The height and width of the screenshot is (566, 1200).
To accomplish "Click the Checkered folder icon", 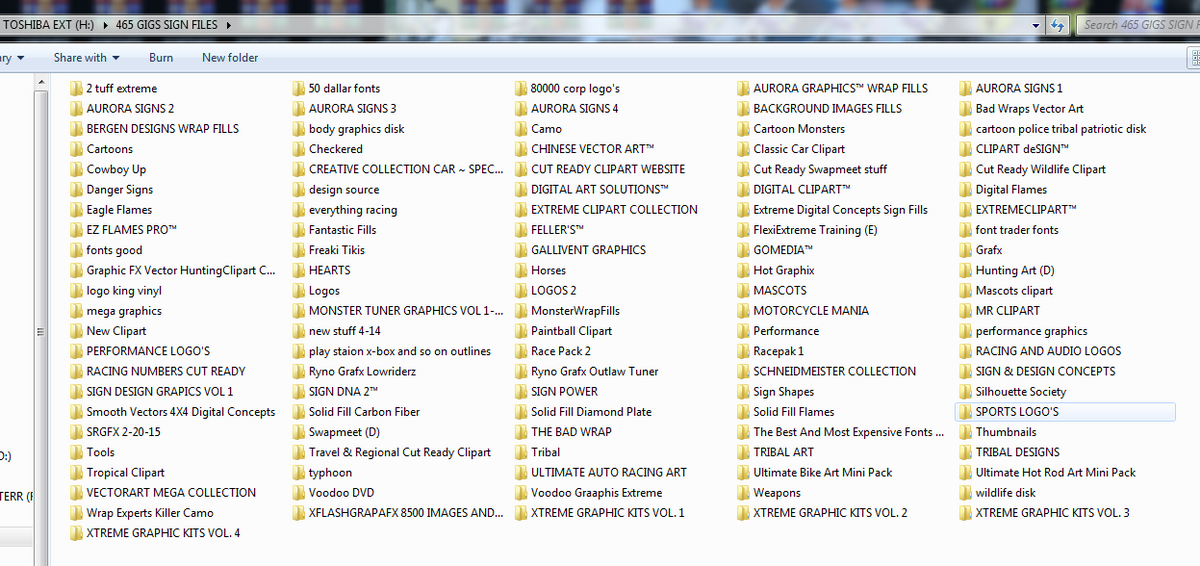I will (299, 149).
